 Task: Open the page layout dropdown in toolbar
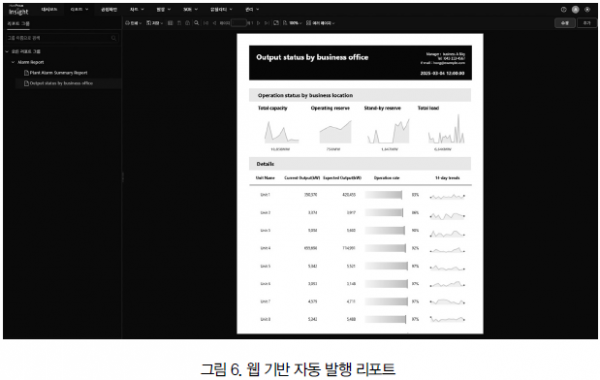click(320, 23)
